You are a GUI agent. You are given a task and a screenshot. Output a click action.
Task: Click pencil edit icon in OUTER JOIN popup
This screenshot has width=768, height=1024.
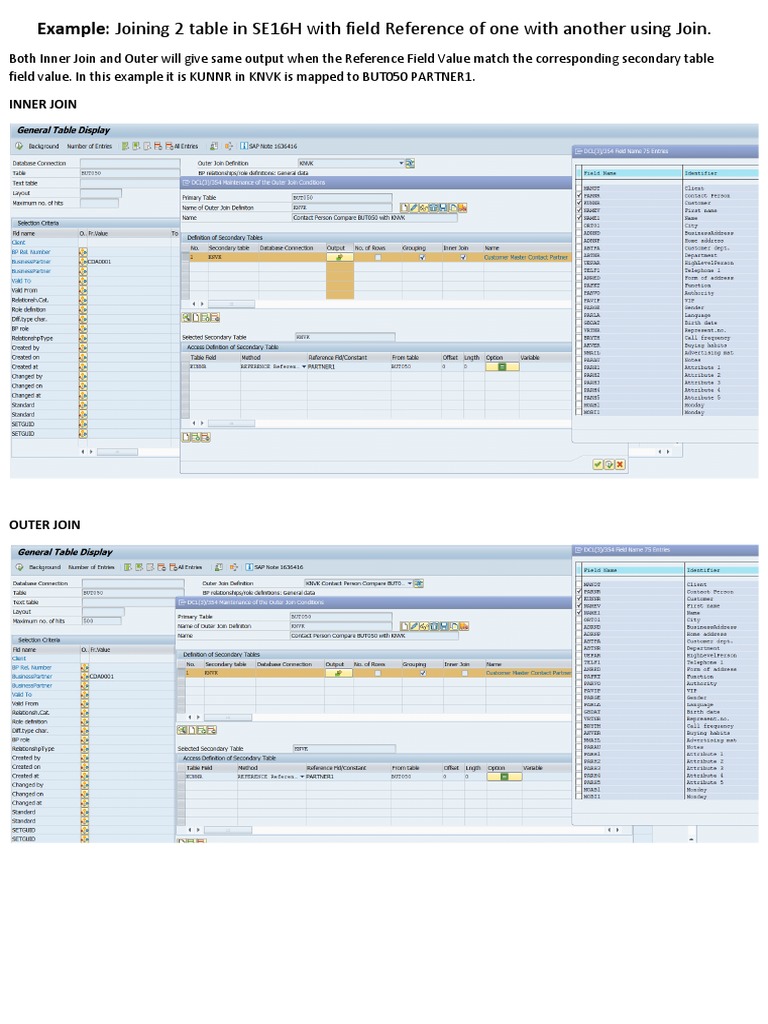[x=414, y=626]
